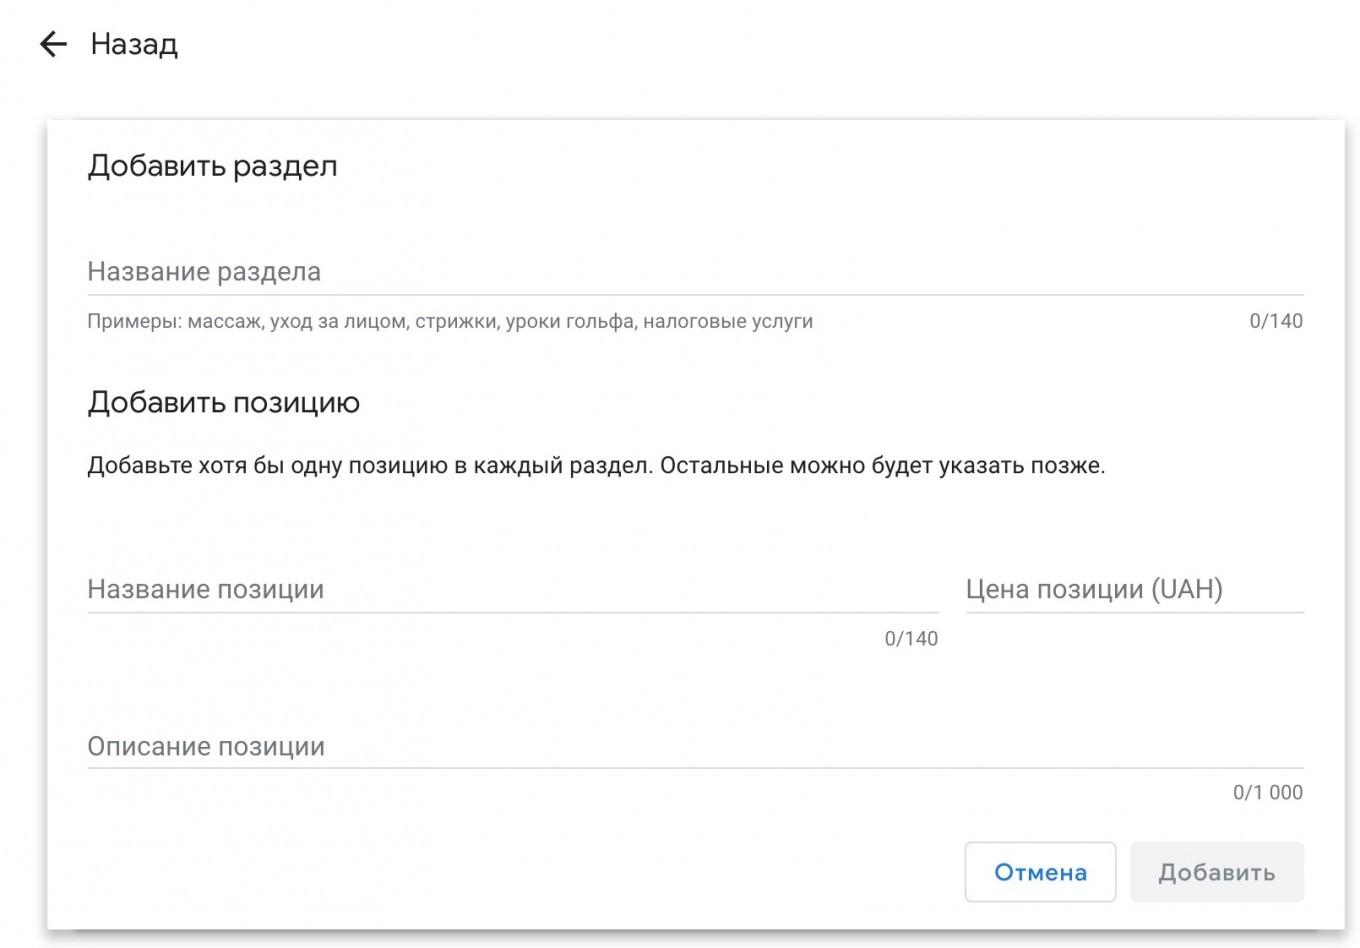Click the section name 0/140 character counter
1360x948 pixels.
(x=1275, y=322)
